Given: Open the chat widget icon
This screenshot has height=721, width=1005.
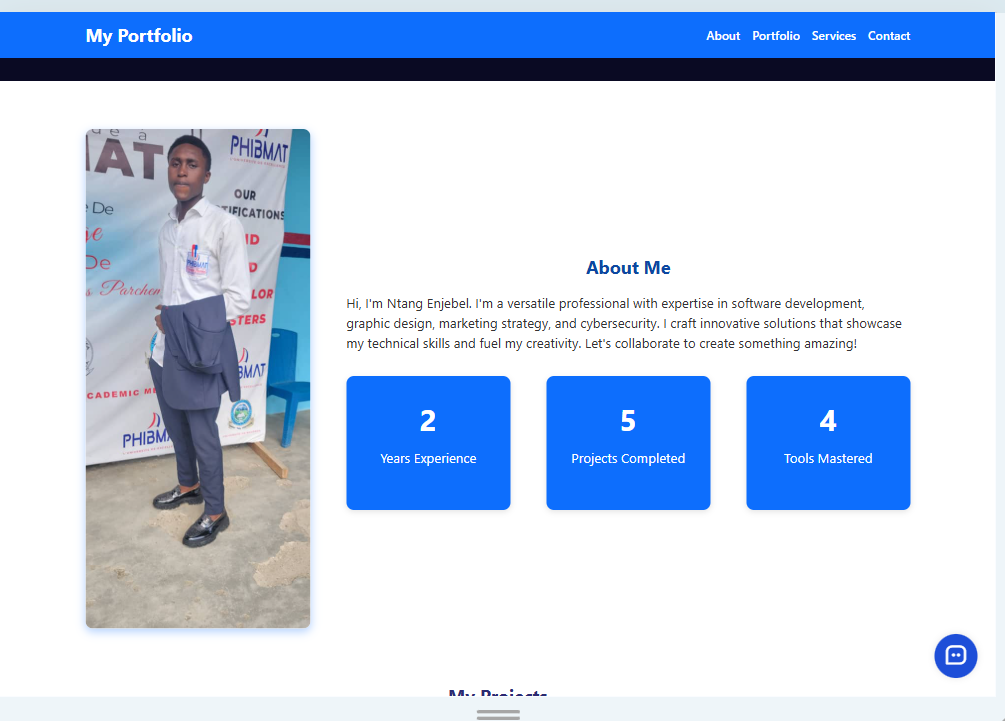Looking at the screenshot, I should [955, 656].
